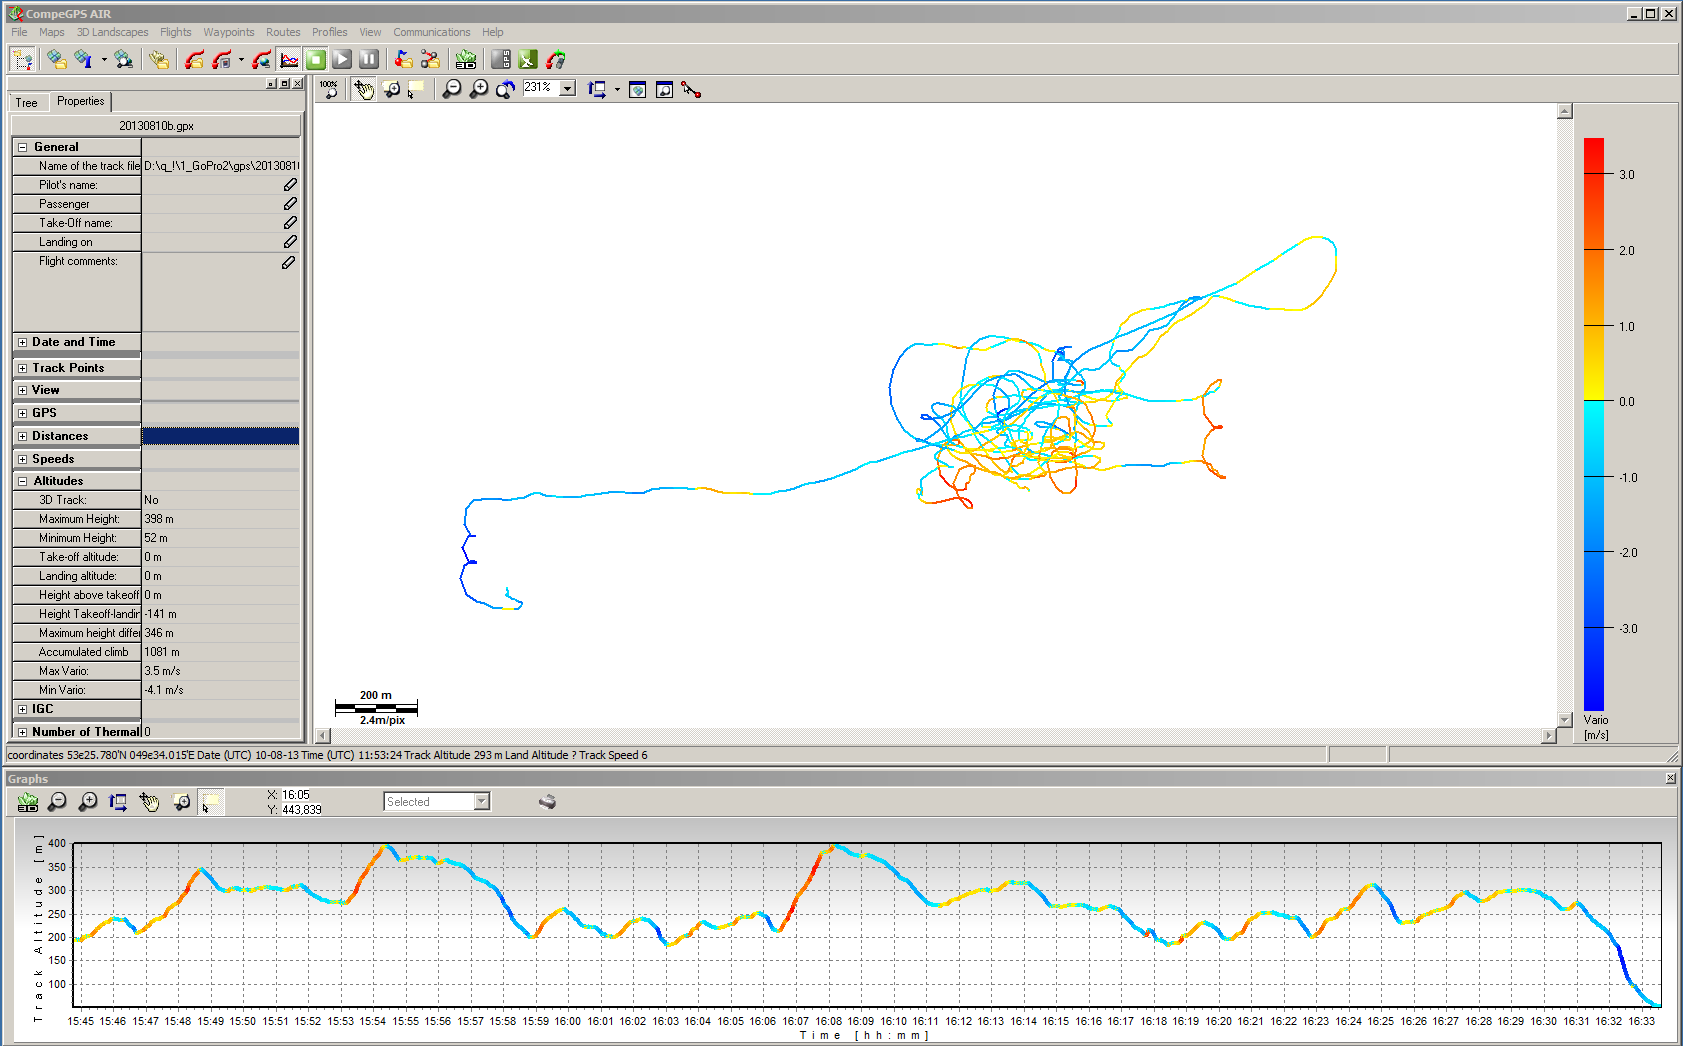Open the 3D viewer from main toolbar
Image resolution: width=1683 pixels, height=1046 pixels.
point(465,60)
